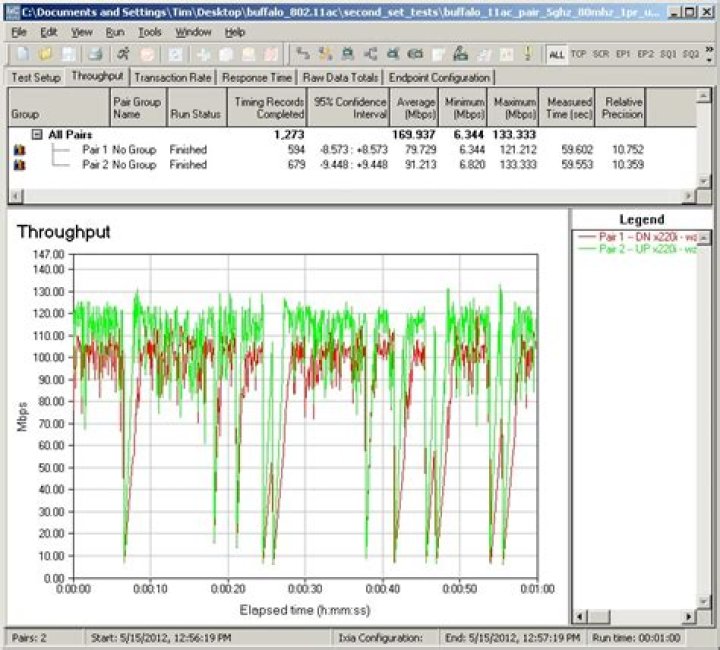Open the Run menu

115,32
